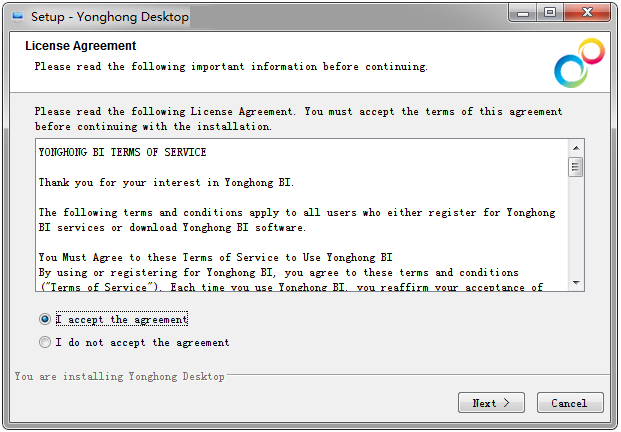Select "I accept the agreement" radio button
The height and width of the screenshot is (432, 621).
44,320
